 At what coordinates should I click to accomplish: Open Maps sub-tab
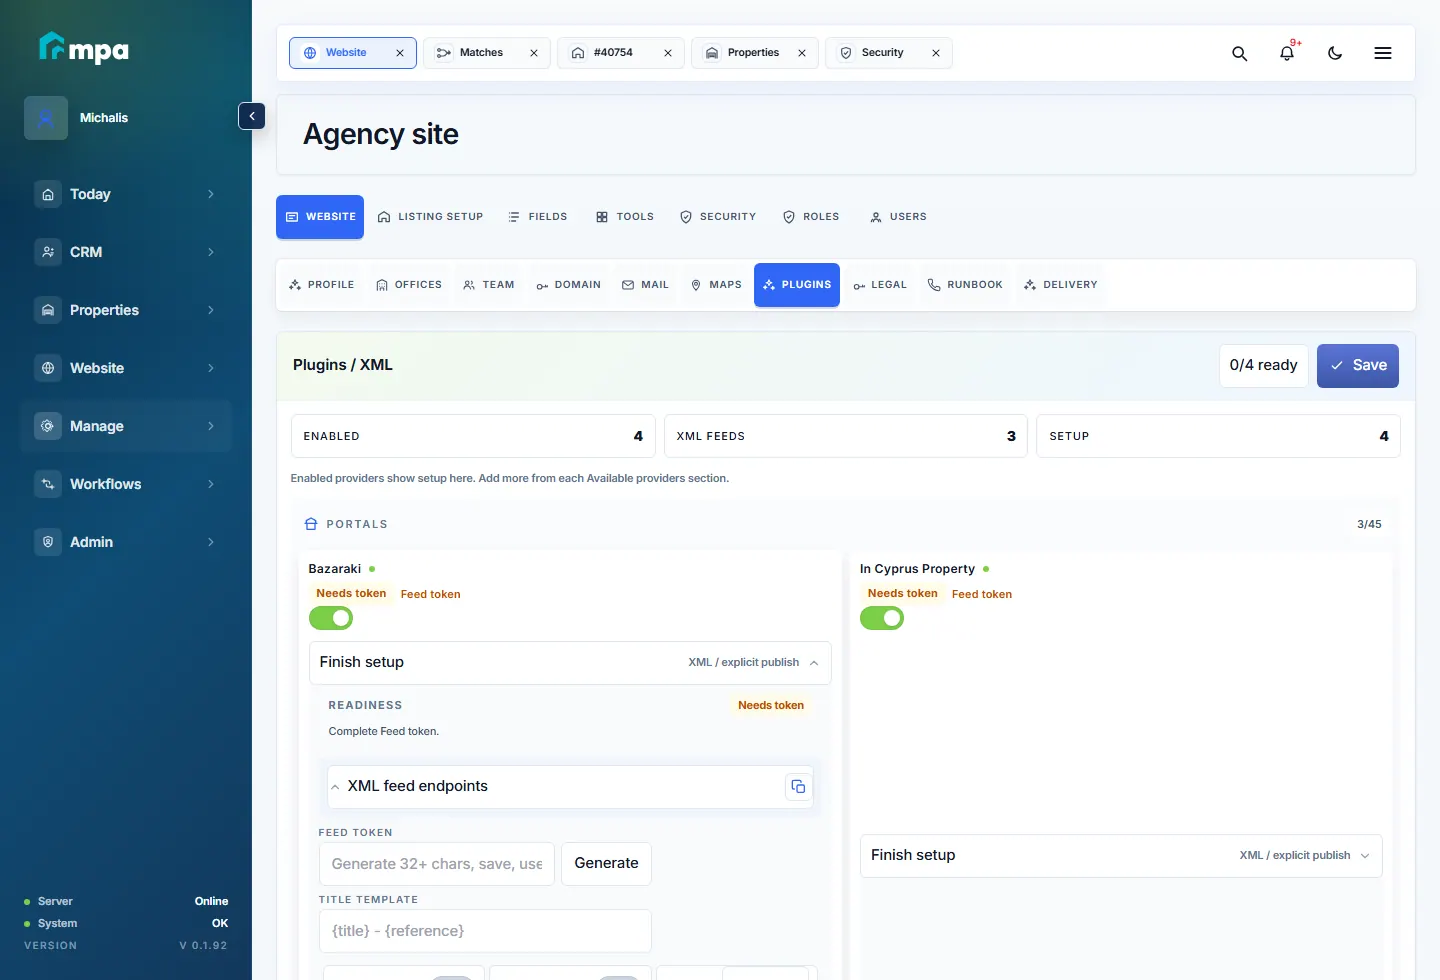click(x=716, y=285)
